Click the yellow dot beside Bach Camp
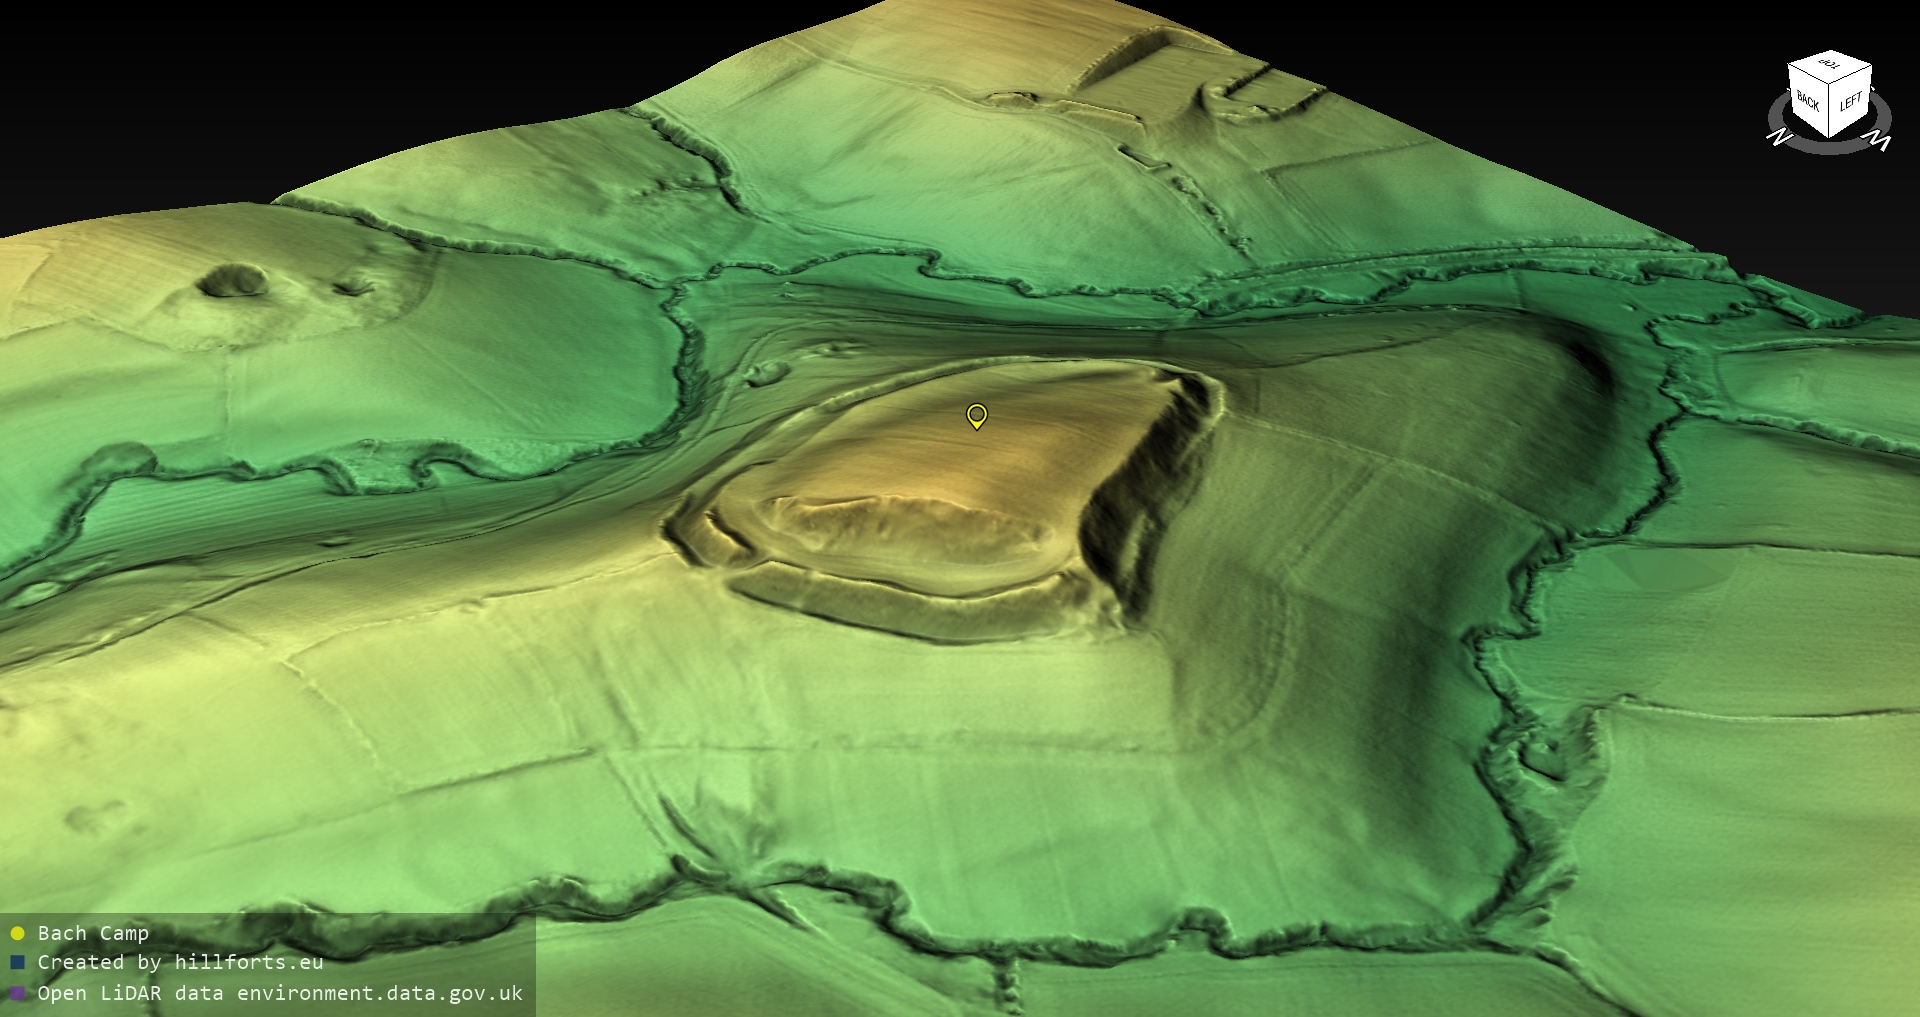The width and height of the screenshot is (1920, 1017). click(x=17, y=934)
